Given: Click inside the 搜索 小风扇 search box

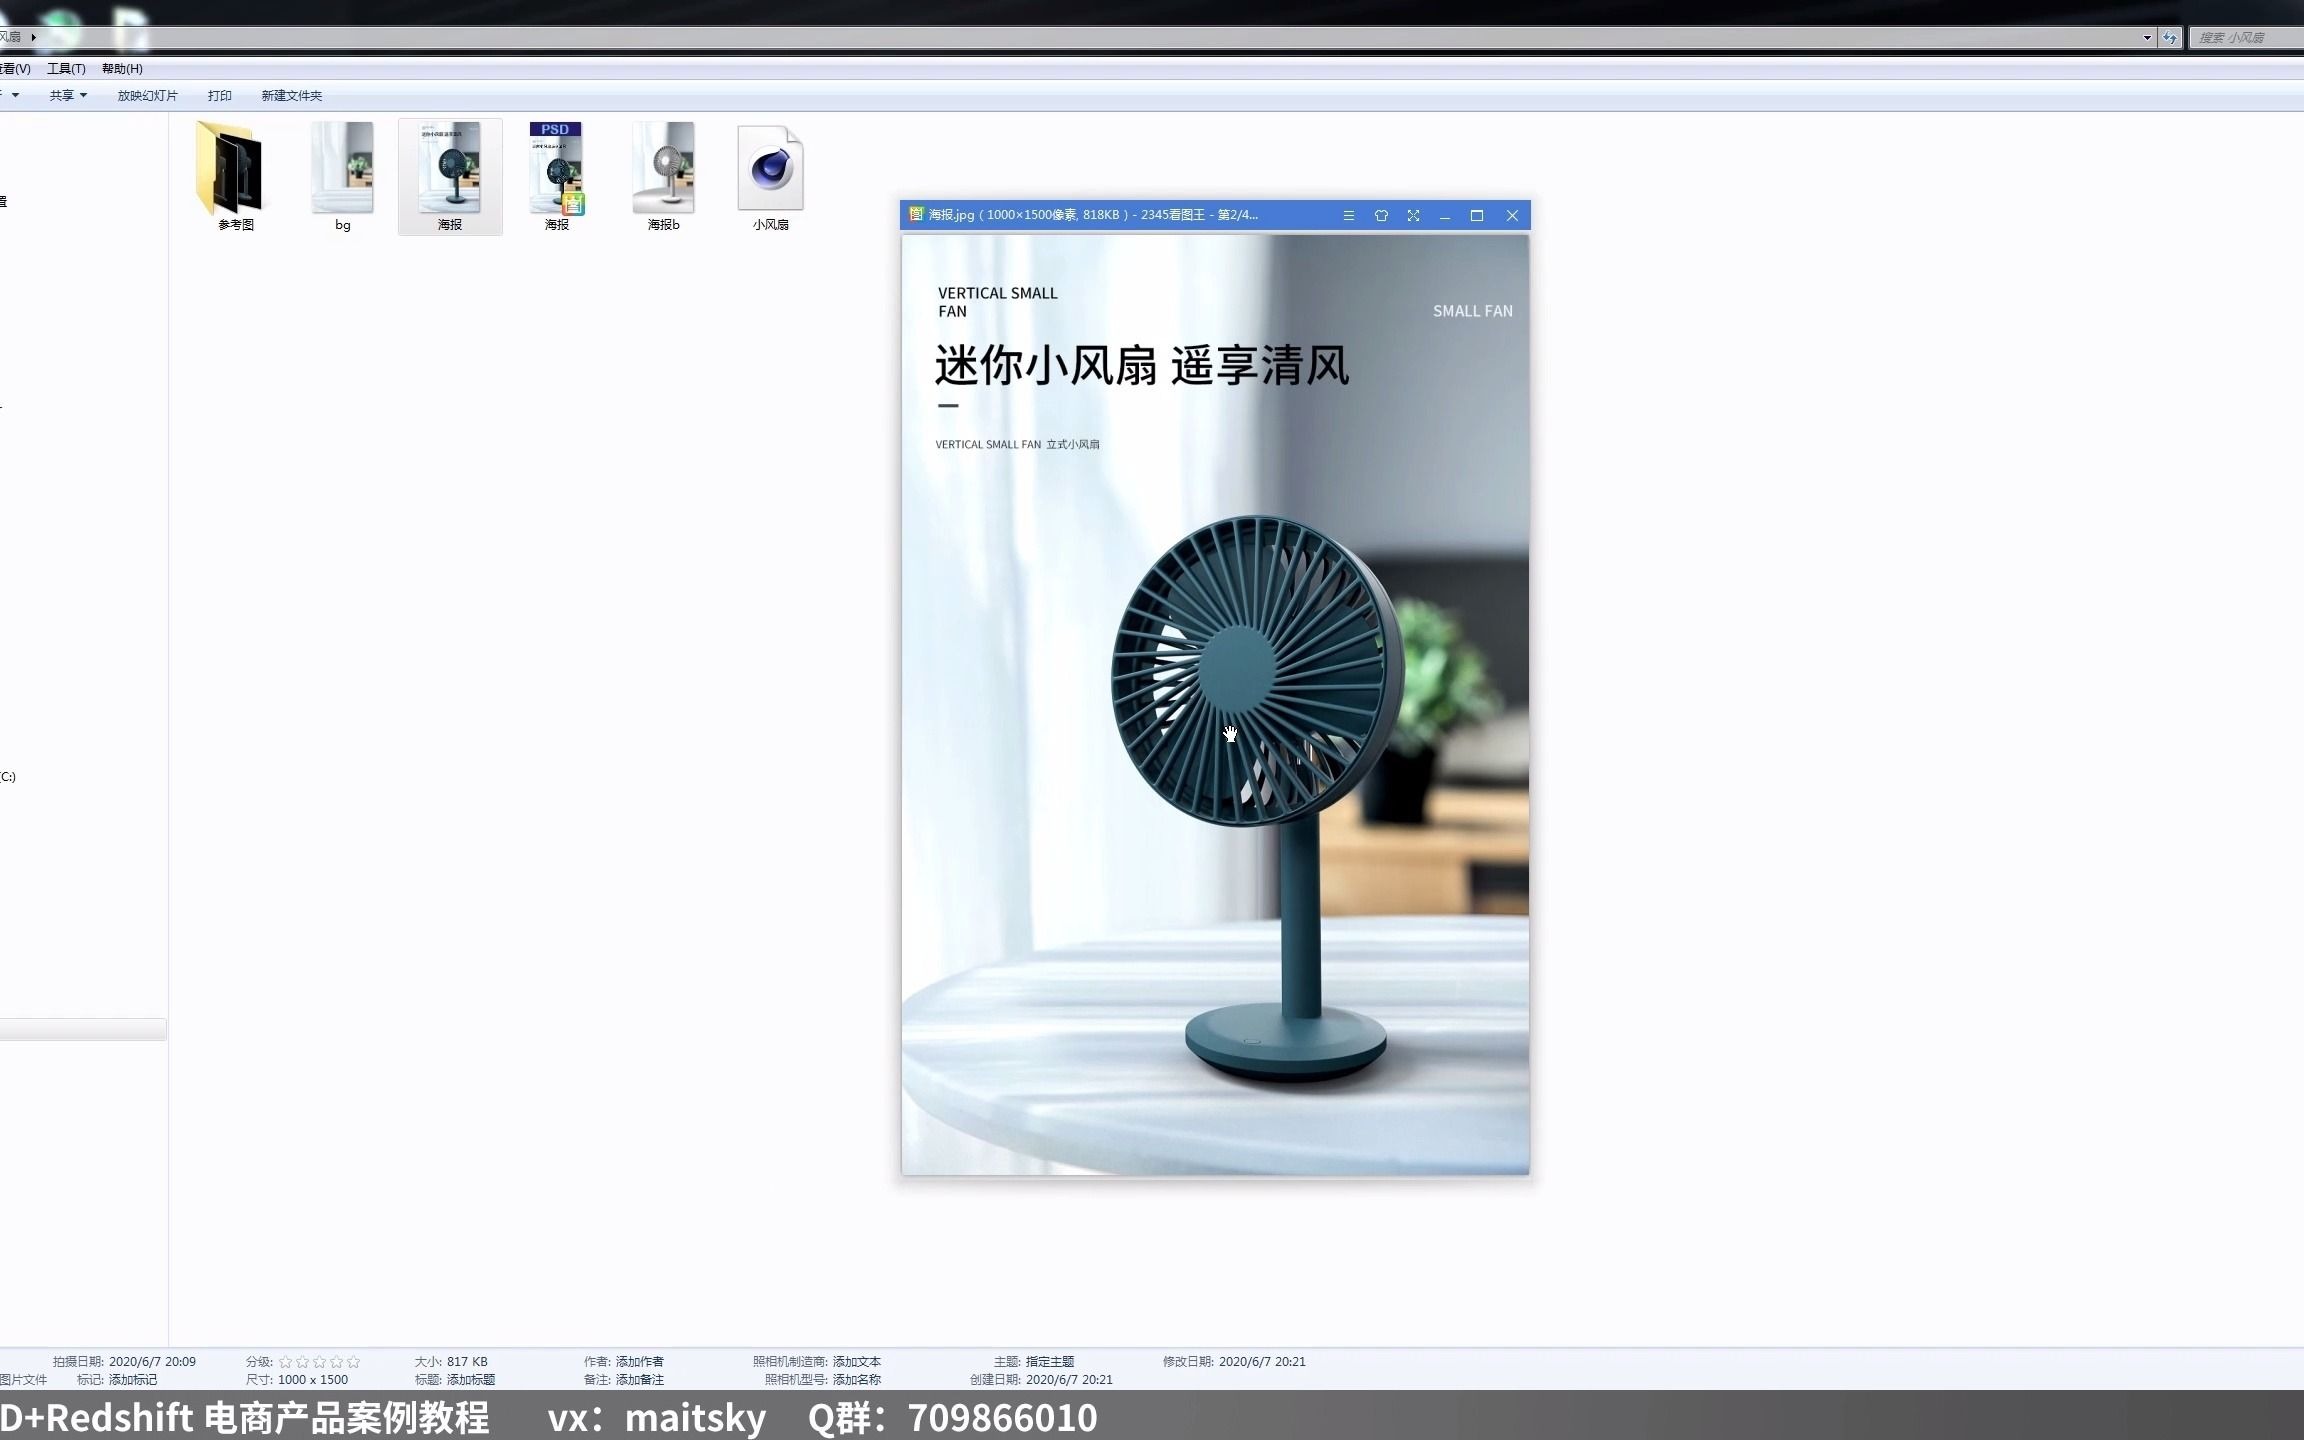Looking at the screenshot, I should point(2245,37).
